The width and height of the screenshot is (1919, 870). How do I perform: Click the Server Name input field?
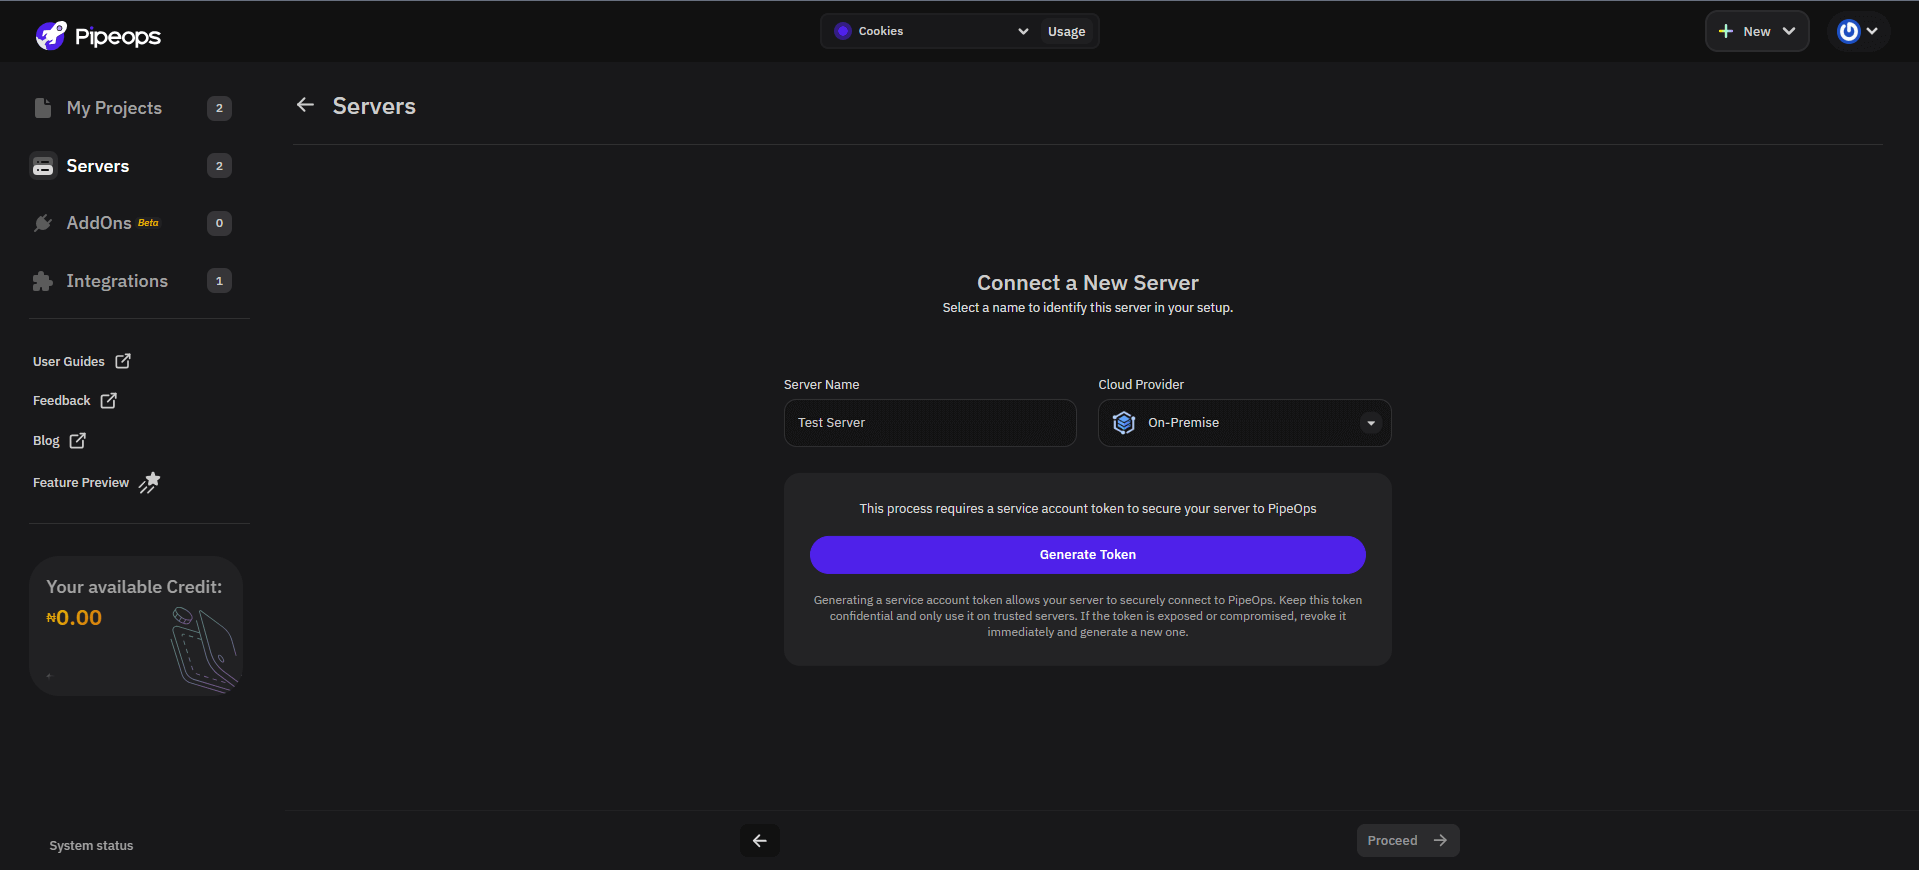pos(929,423)
